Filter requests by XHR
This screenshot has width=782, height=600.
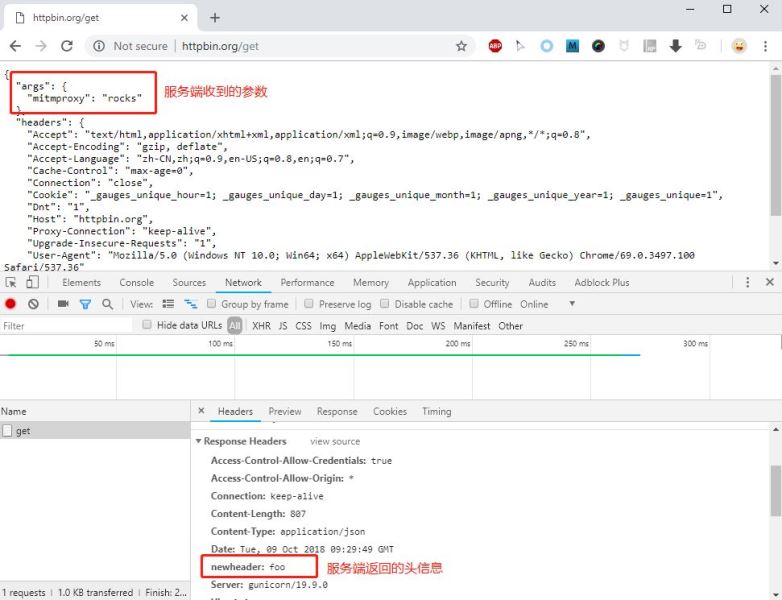261,326
